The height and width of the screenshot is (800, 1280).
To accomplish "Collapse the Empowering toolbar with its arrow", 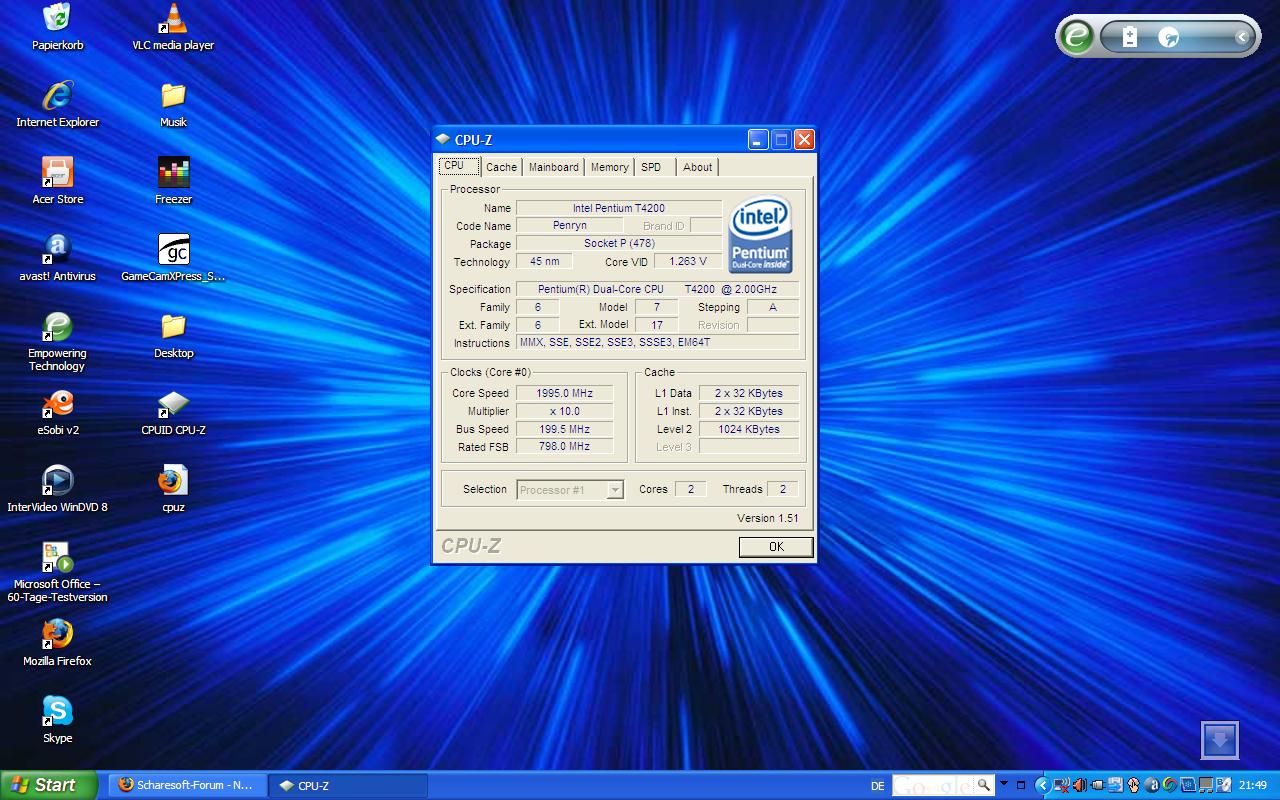I will point(1241,37).
